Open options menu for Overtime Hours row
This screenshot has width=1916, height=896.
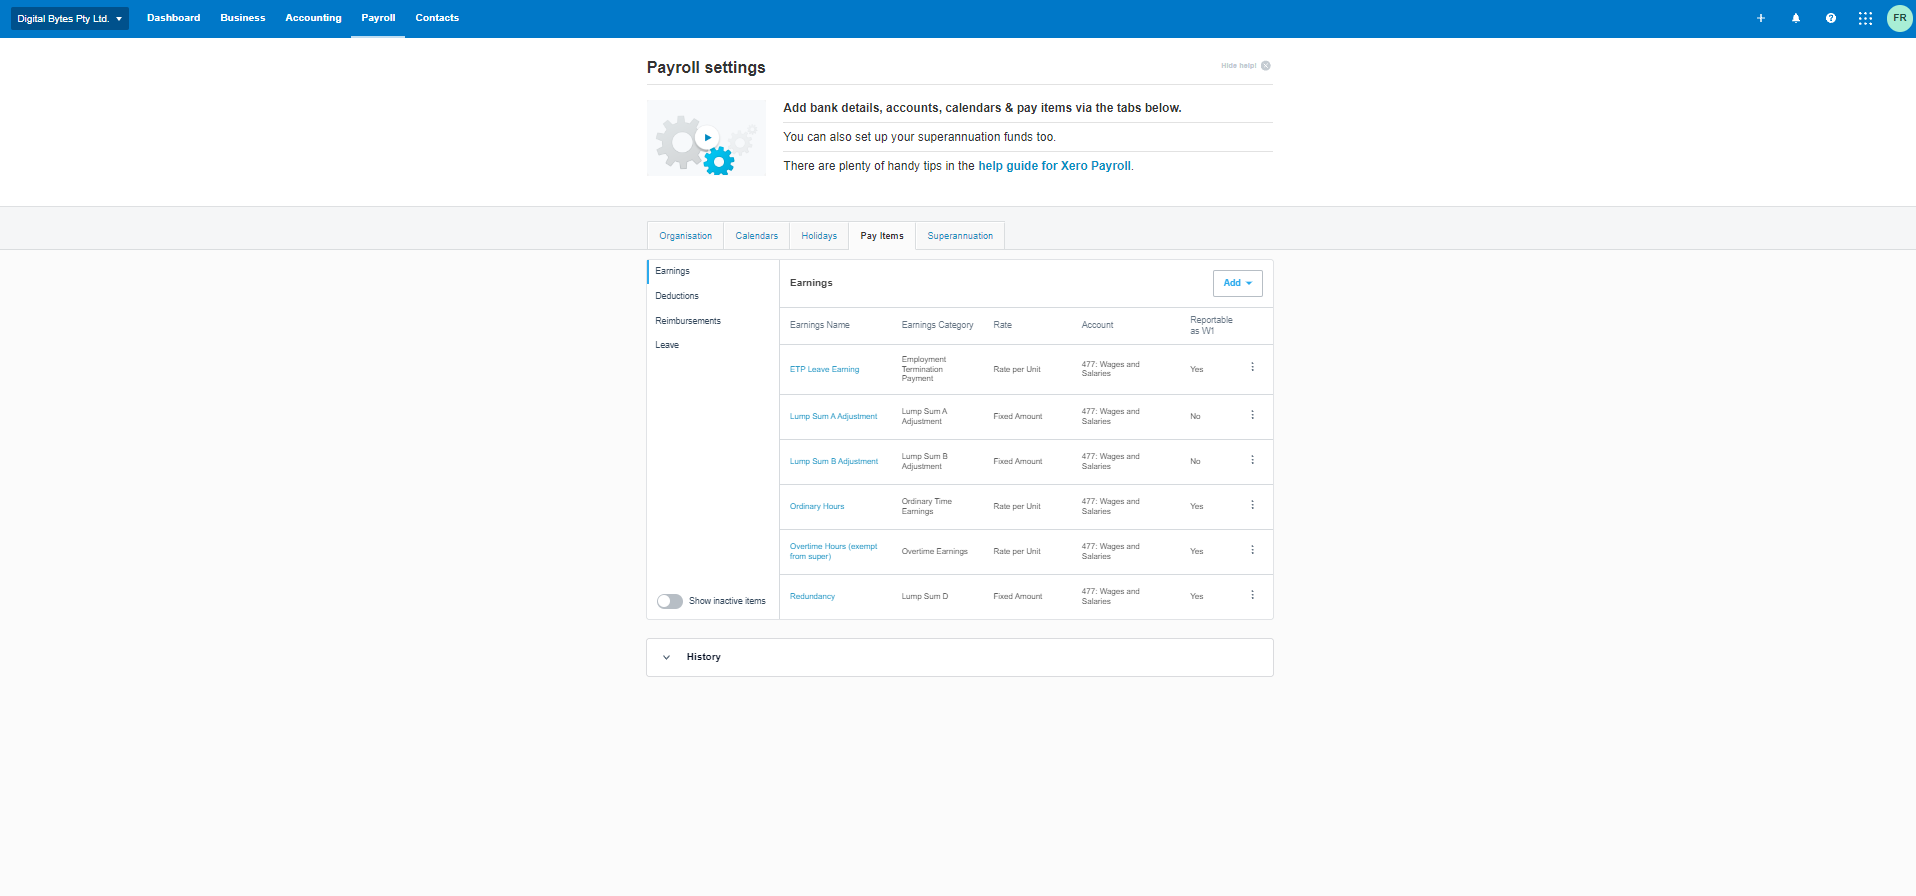click(x=1252, y=550)
